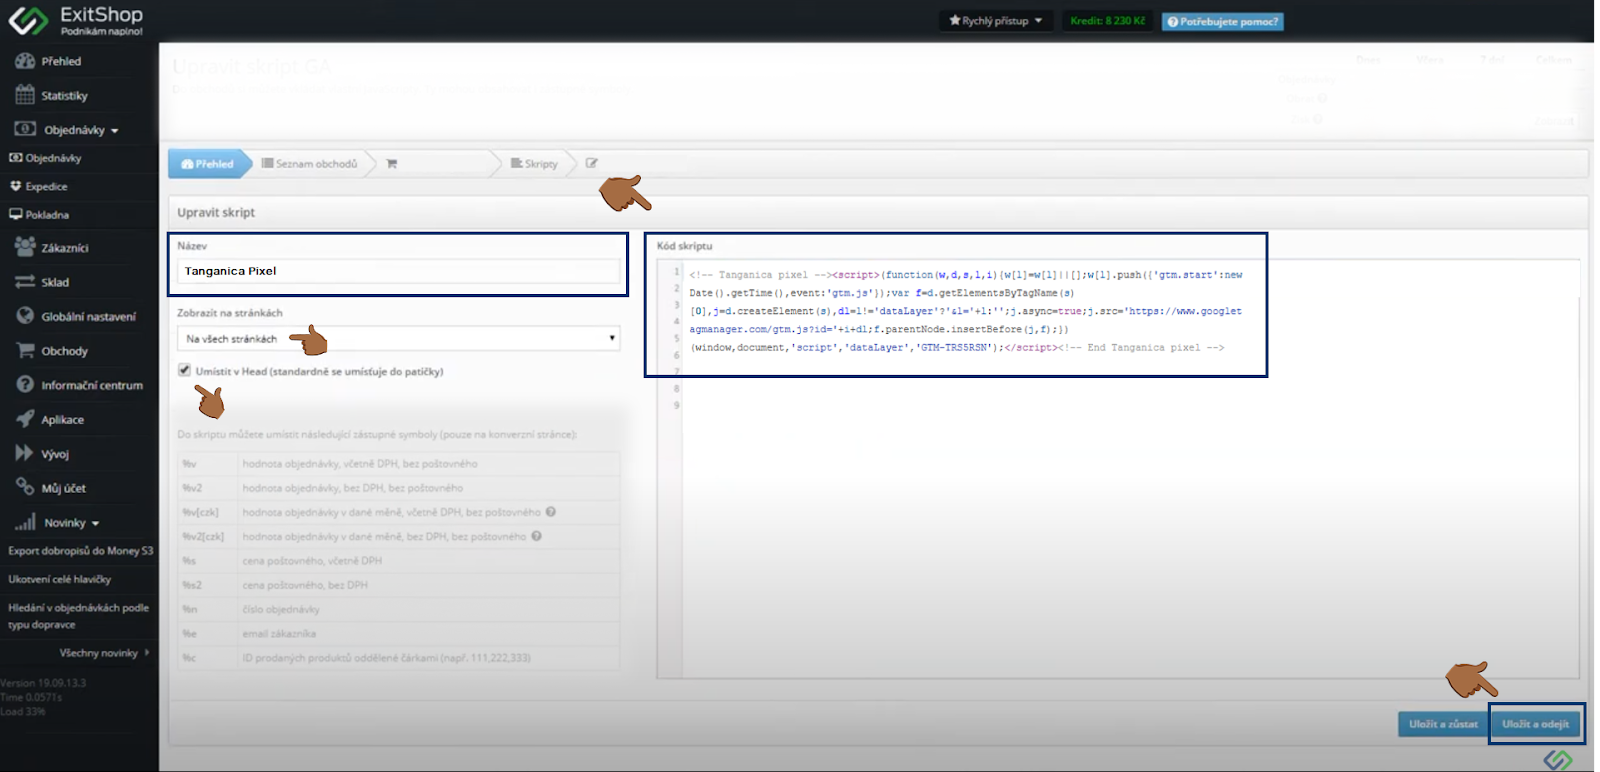This screenshot has height=772, width=1600.
Task: Click the ExitShop logo
Action: tap(75, 20)
